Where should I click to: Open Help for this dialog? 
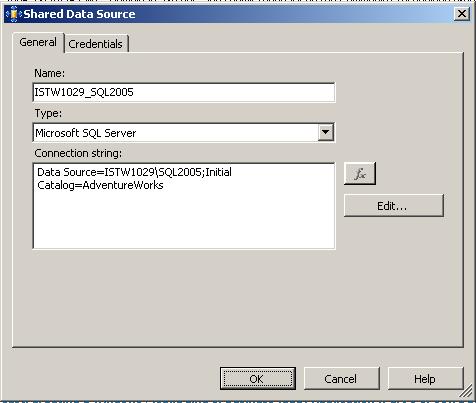(426, 379)
